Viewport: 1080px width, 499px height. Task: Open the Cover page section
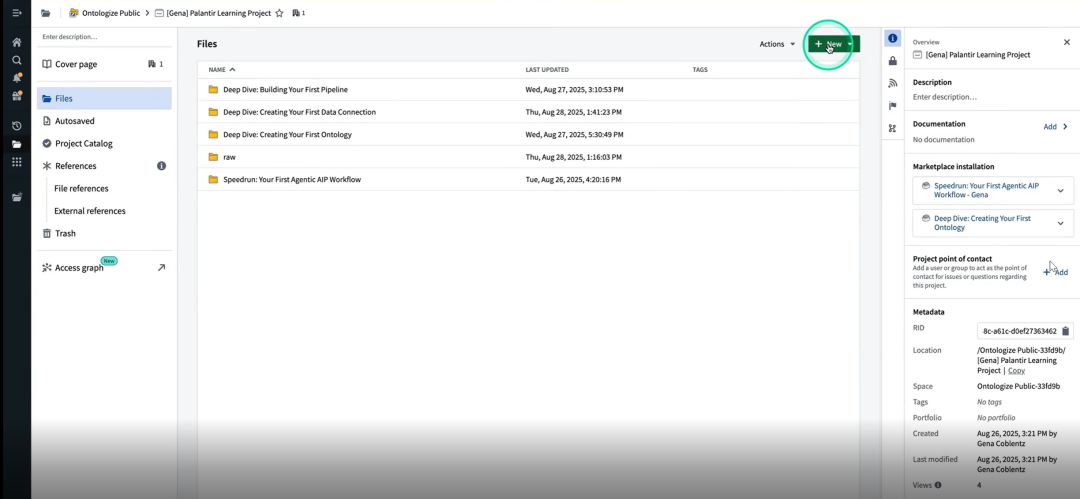click(104, 64)
